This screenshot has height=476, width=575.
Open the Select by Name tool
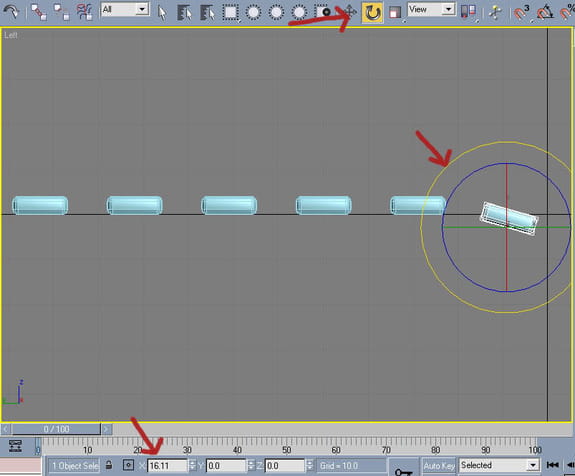pos(184,13)
